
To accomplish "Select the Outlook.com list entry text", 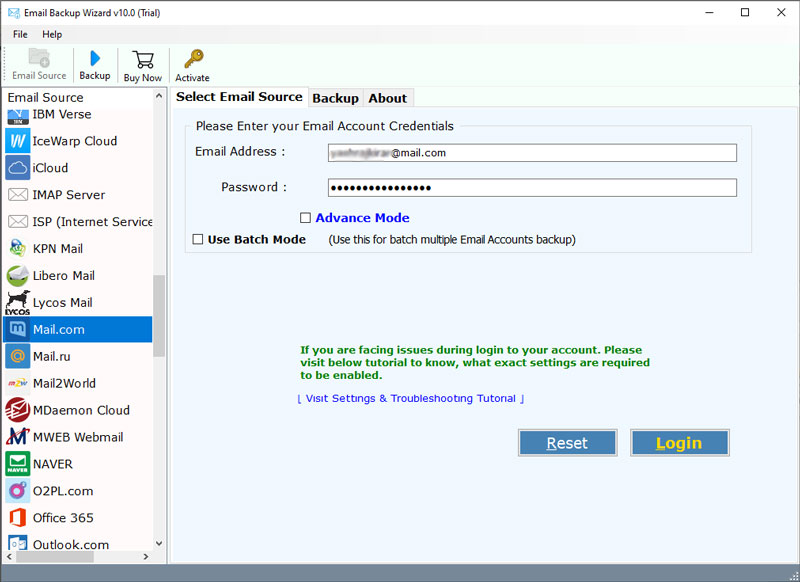I will point(71,544).
